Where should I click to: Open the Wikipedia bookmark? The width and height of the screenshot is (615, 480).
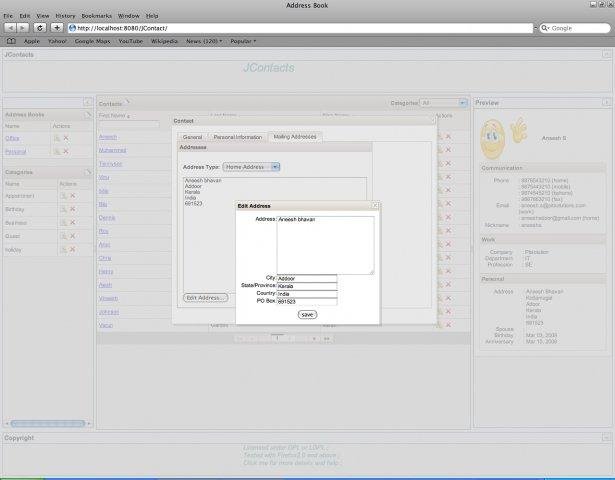click(164, 41)
